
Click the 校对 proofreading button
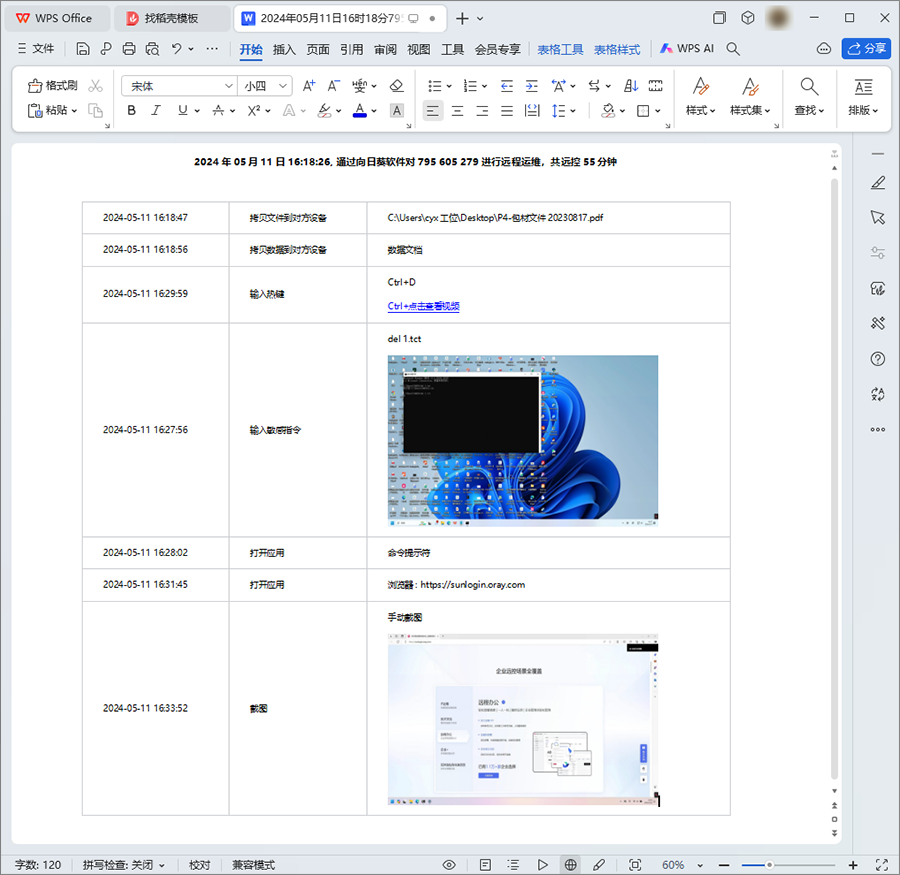(199, 865)
